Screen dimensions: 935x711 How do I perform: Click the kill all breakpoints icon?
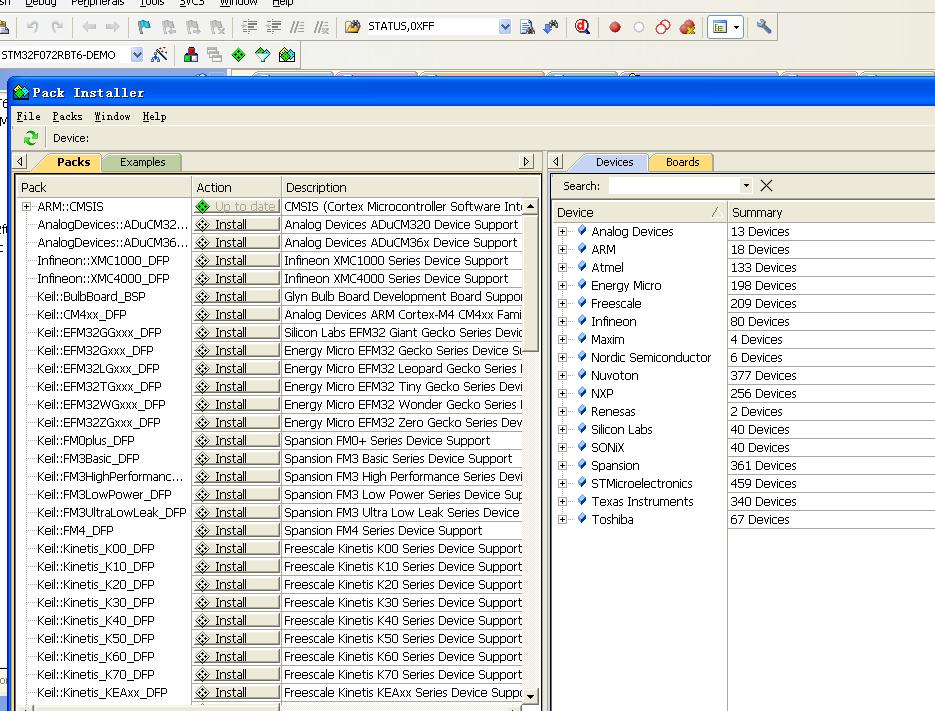pyautogui.click(x=688, y=27)
